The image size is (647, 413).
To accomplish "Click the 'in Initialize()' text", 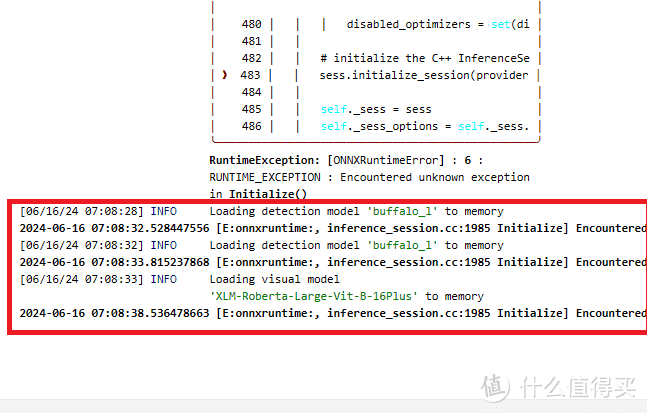I will tap(258, 194).
